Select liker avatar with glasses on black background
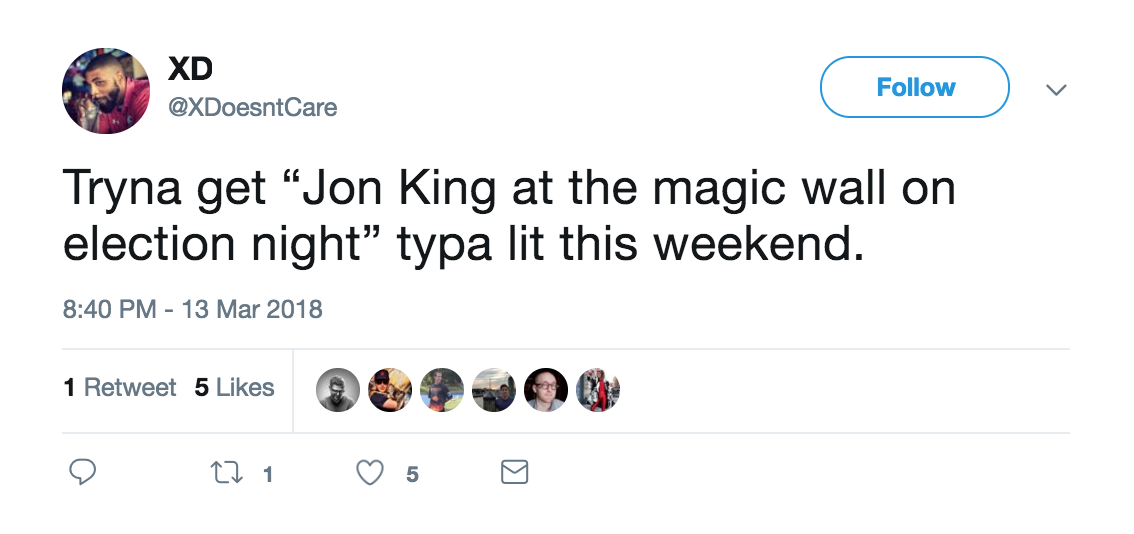 tap(546, 390)
